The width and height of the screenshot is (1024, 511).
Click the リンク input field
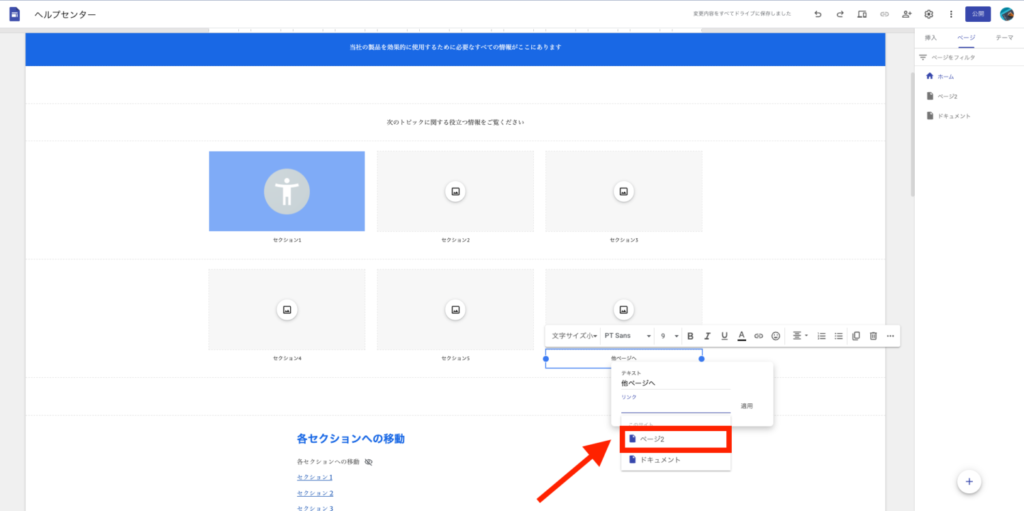coord(675,406)
